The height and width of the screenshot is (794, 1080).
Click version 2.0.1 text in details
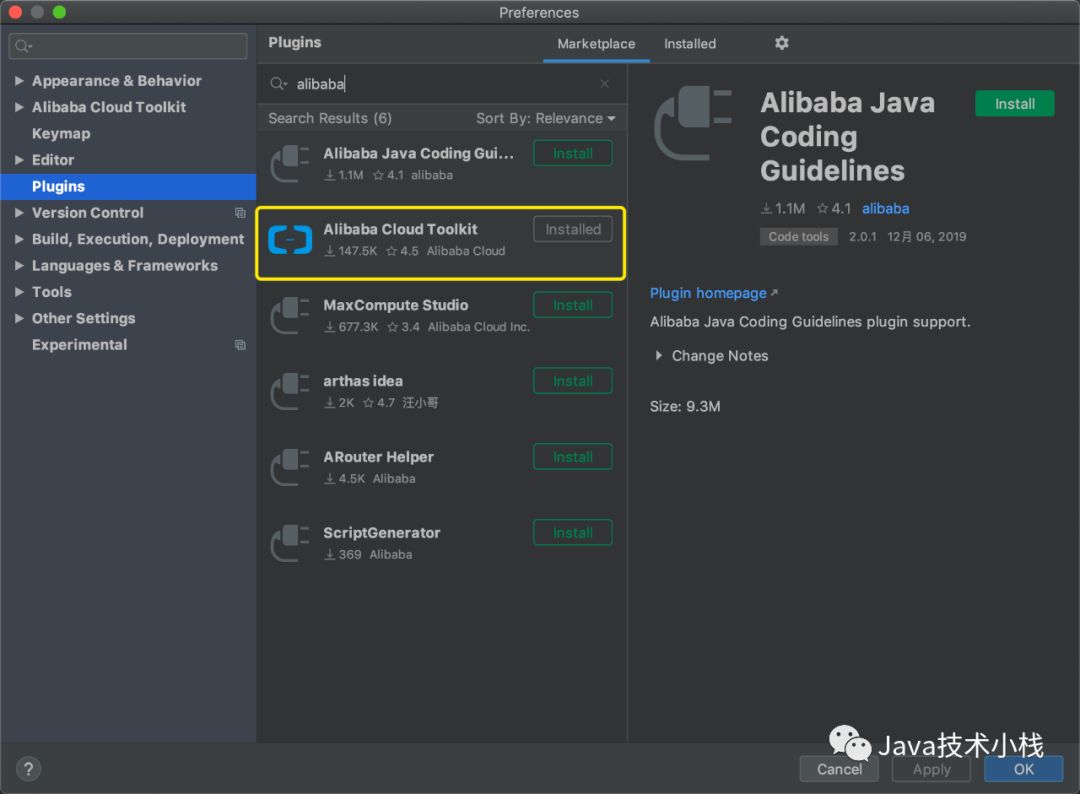(x=862, y=237)
